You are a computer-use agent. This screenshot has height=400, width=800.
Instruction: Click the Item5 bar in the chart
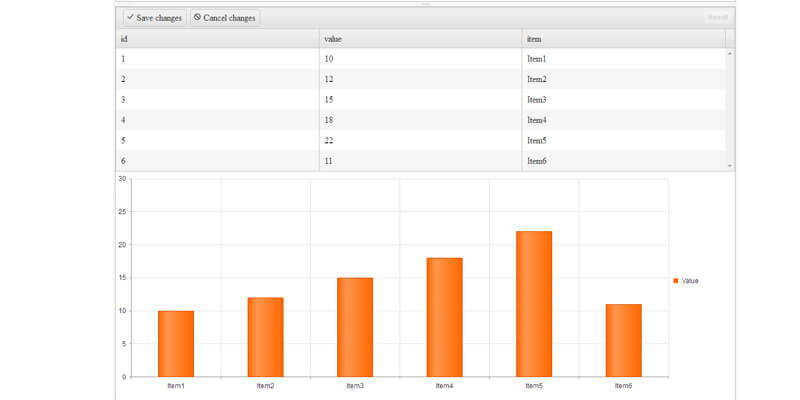tap(534, 304)
